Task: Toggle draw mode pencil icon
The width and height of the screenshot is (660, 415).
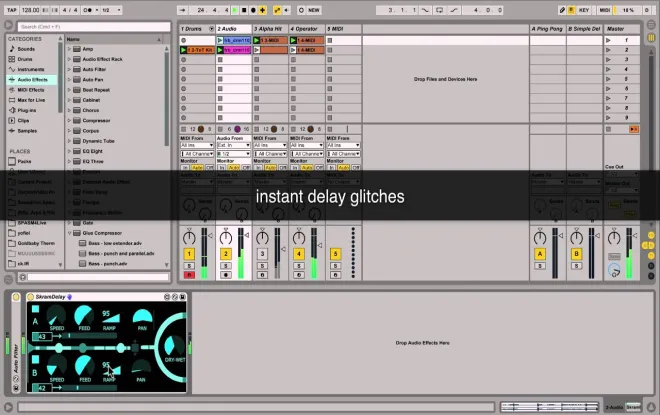Action: coord(562,10)
